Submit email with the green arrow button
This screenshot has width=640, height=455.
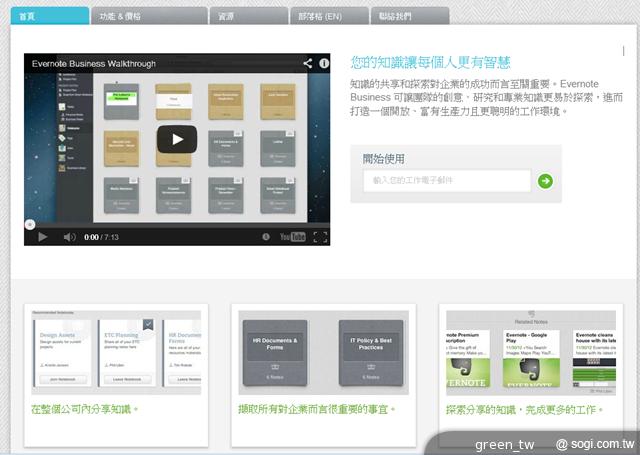545,181
